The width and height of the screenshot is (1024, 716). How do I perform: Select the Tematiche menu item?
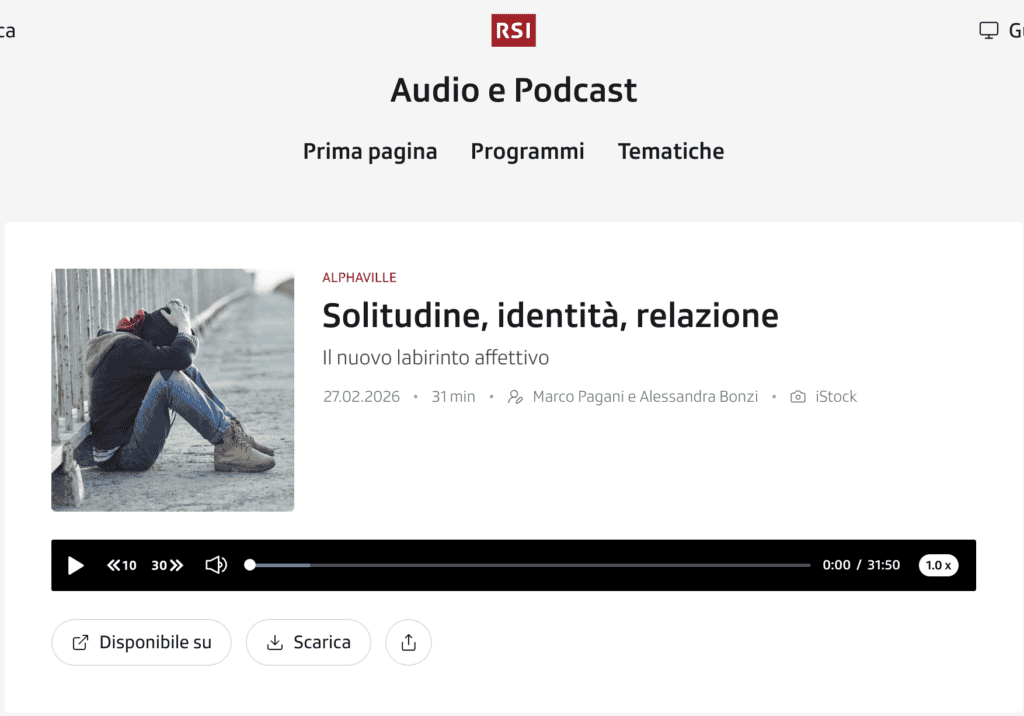670,152
